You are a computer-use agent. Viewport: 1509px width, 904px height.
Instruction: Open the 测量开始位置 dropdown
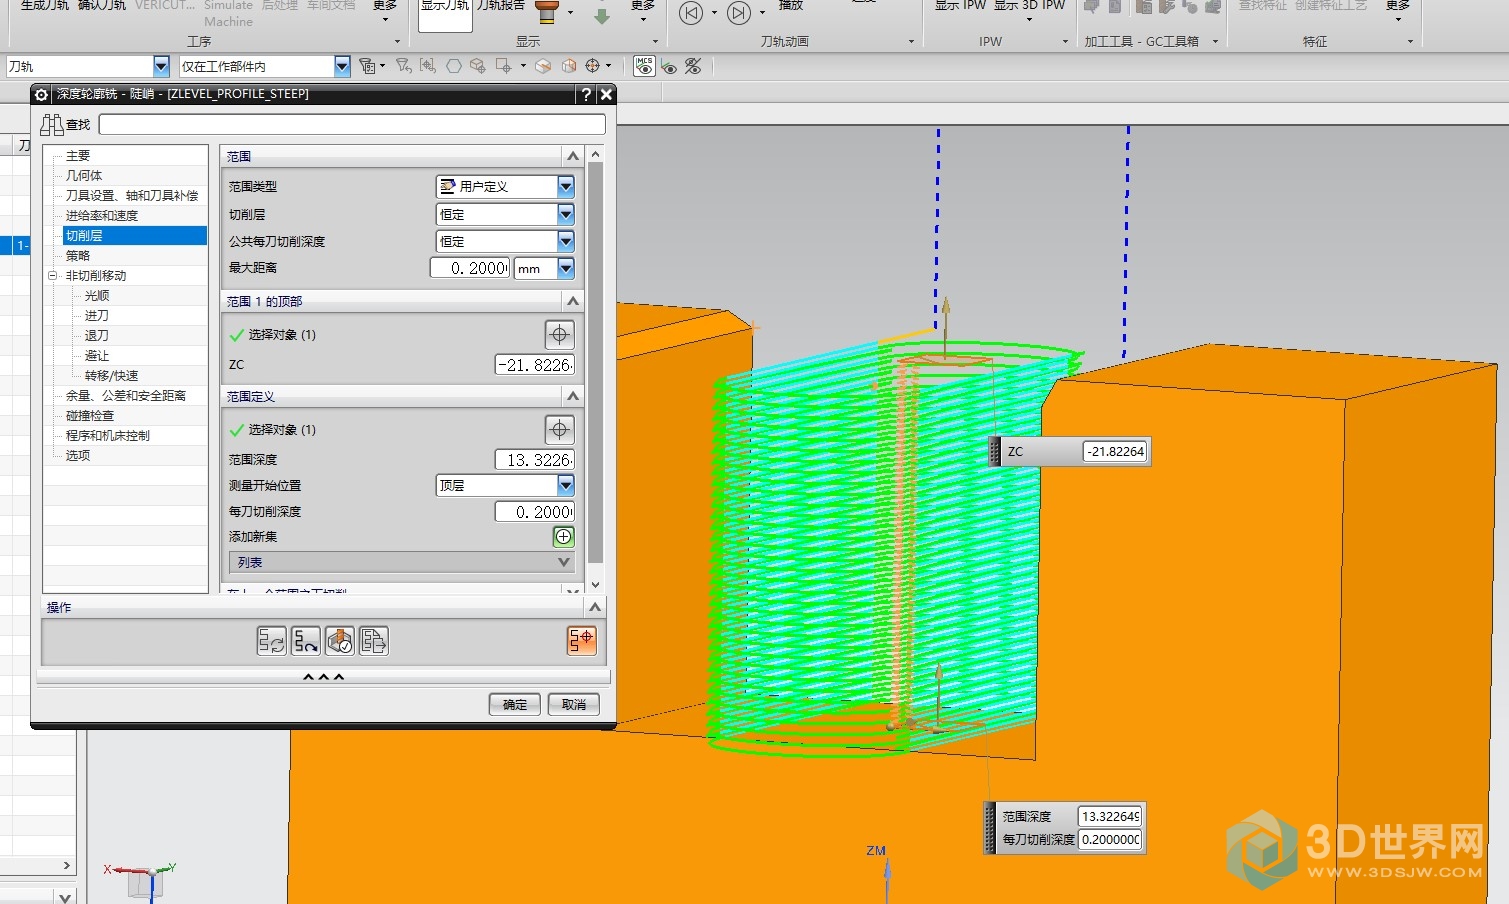click(565, 486)
